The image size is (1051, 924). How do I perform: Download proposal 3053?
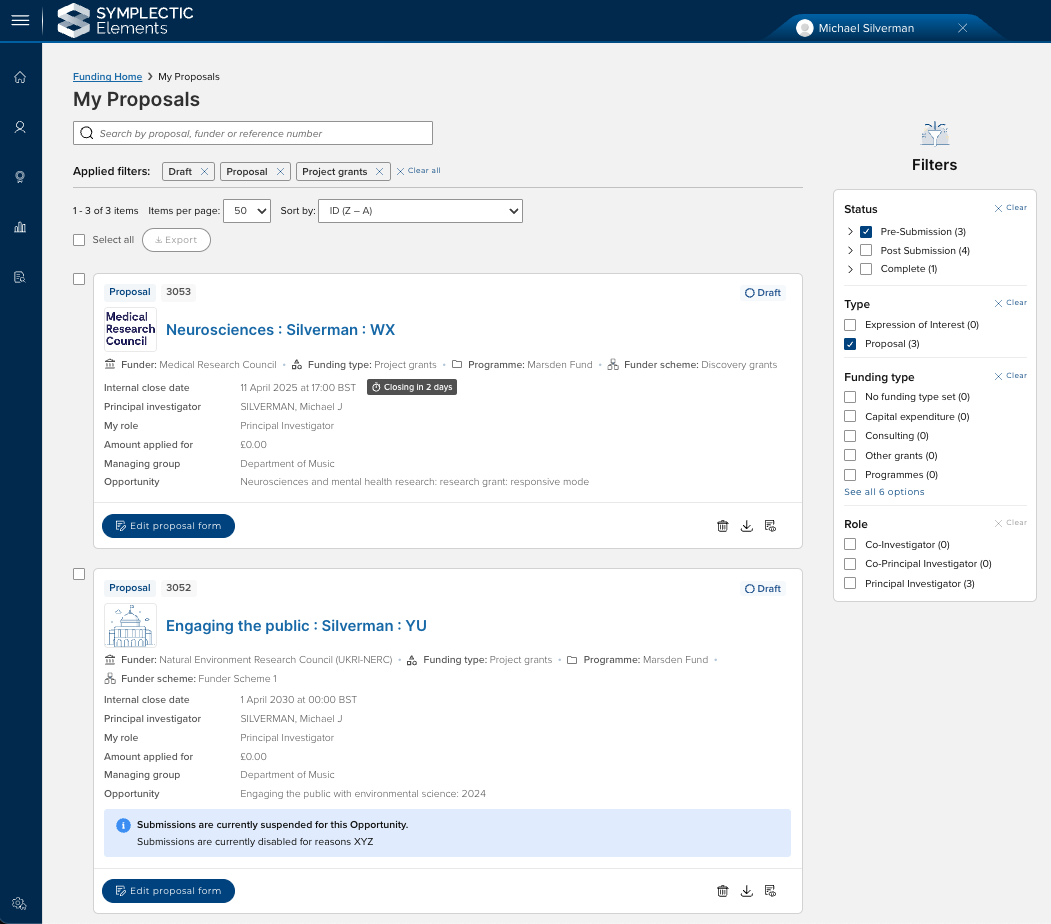tap(747, 526)
